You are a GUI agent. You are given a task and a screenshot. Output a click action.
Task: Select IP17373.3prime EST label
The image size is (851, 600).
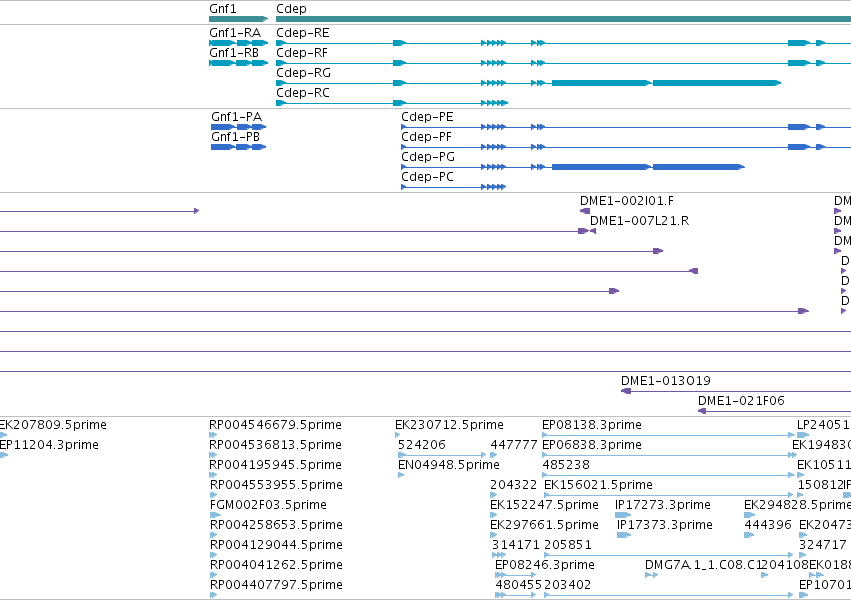point(665,526)
